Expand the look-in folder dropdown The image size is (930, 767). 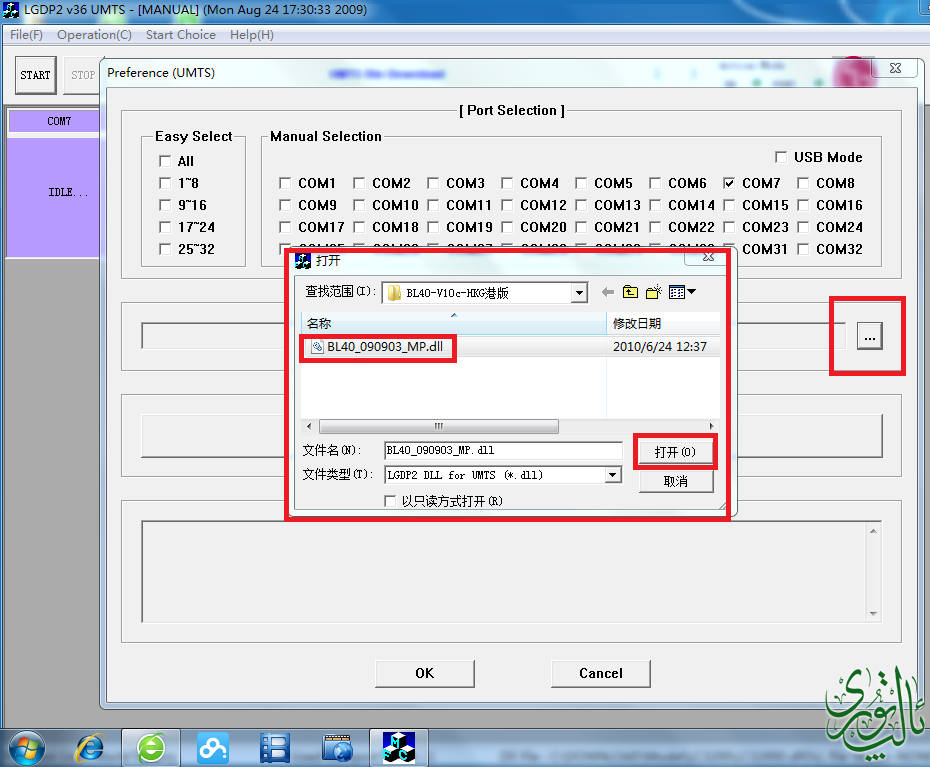[x=579, y=292]
